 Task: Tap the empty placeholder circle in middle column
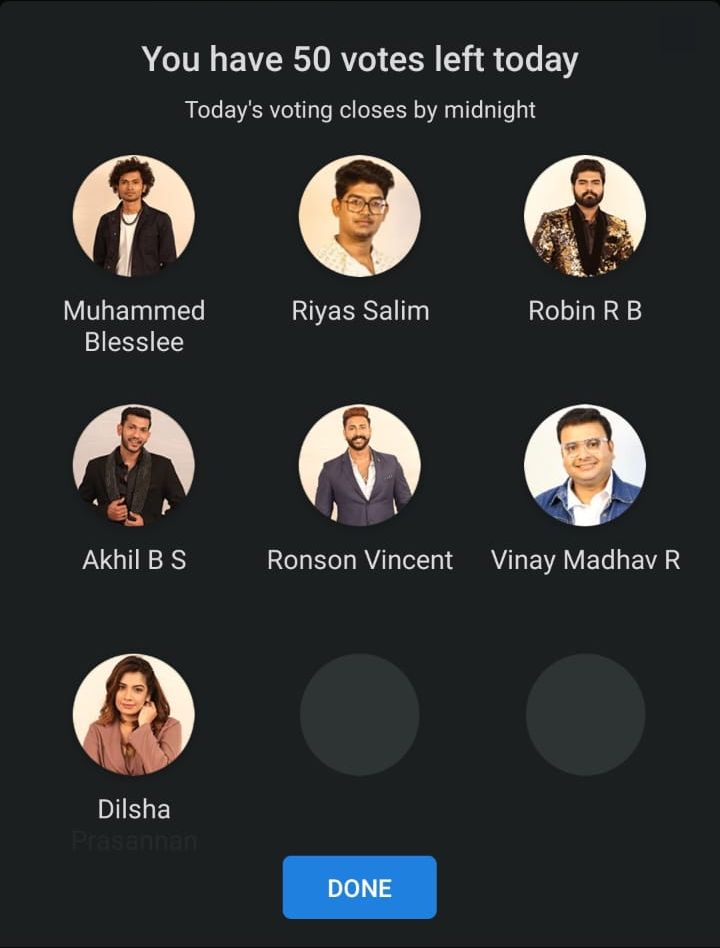360,715
